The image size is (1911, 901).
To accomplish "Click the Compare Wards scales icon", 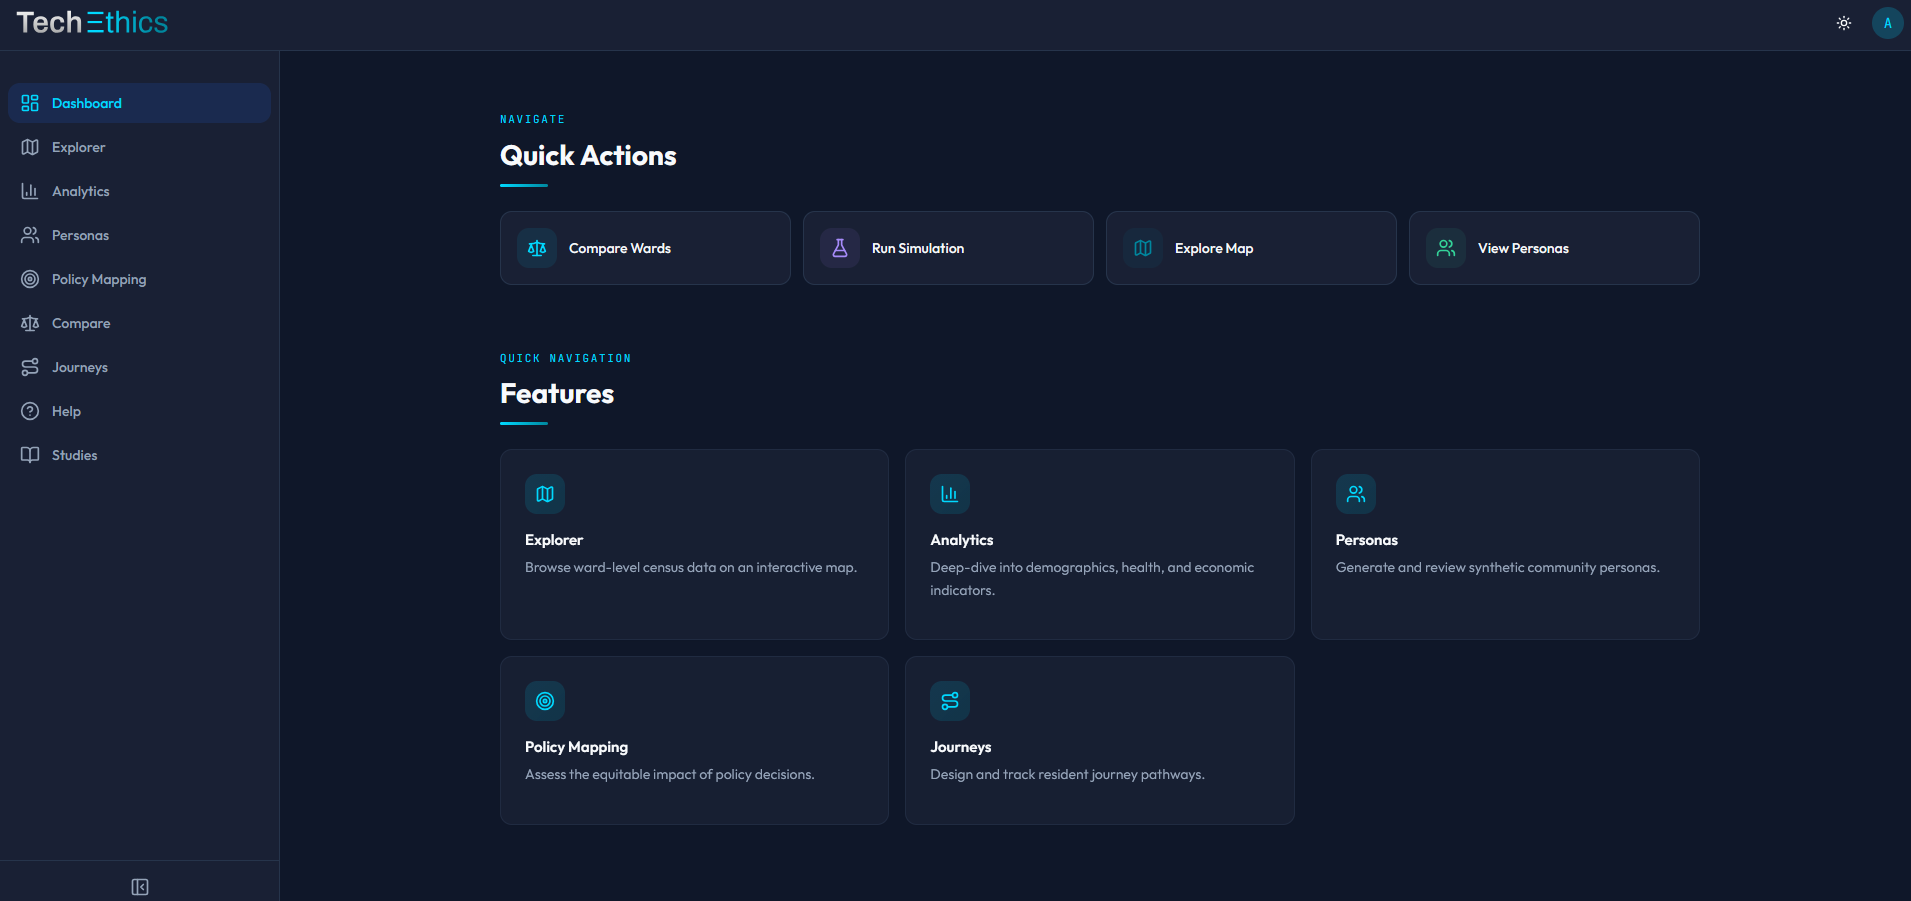I will point(536,247).
